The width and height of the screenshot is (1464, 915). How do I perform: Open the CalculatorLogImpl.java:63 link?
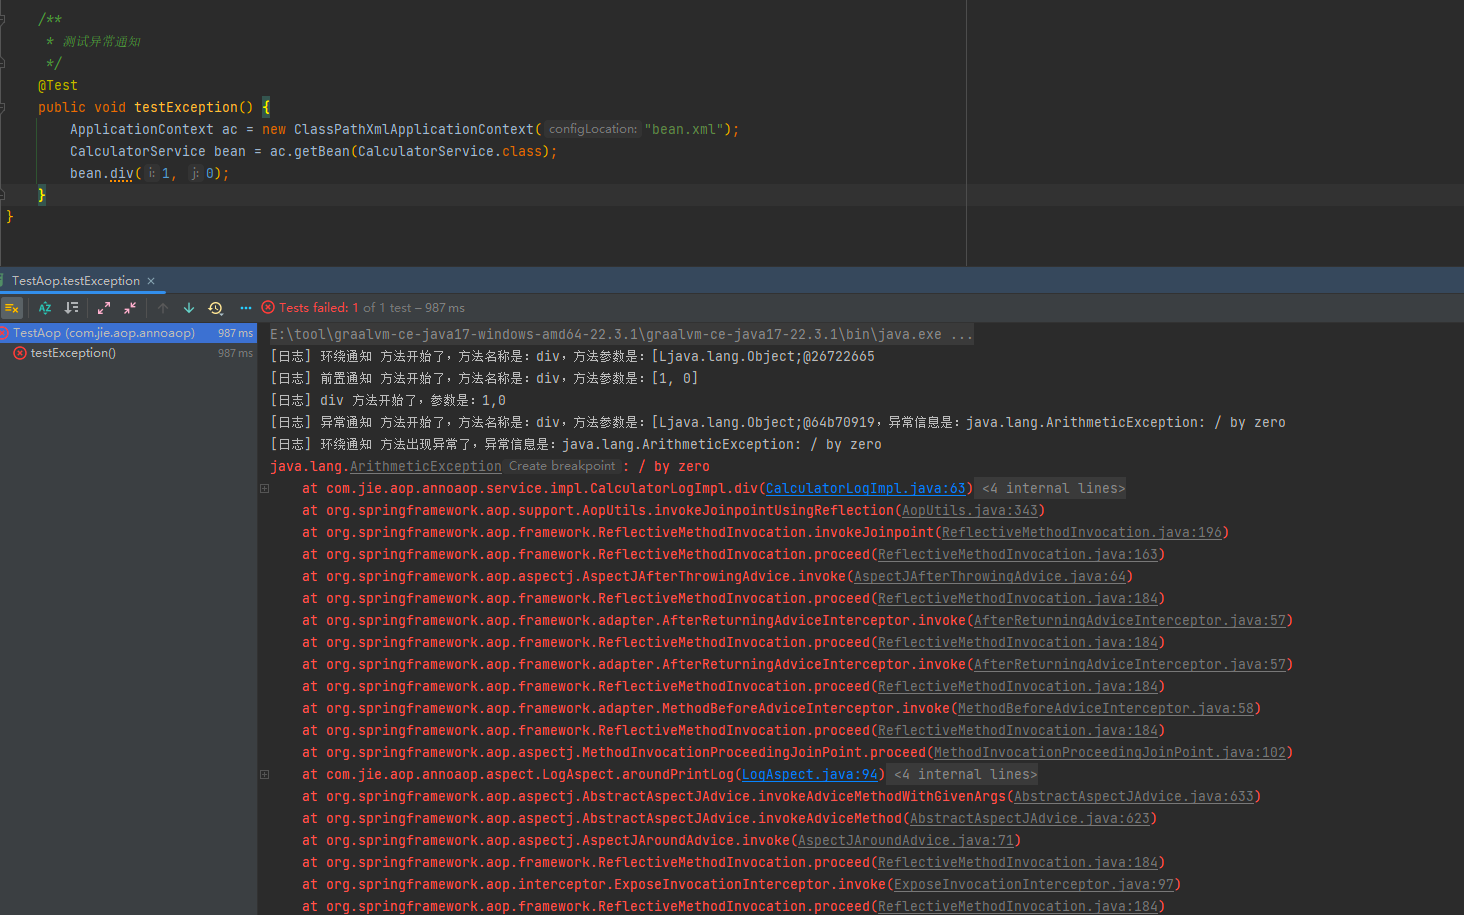click(x=866, y=489)
